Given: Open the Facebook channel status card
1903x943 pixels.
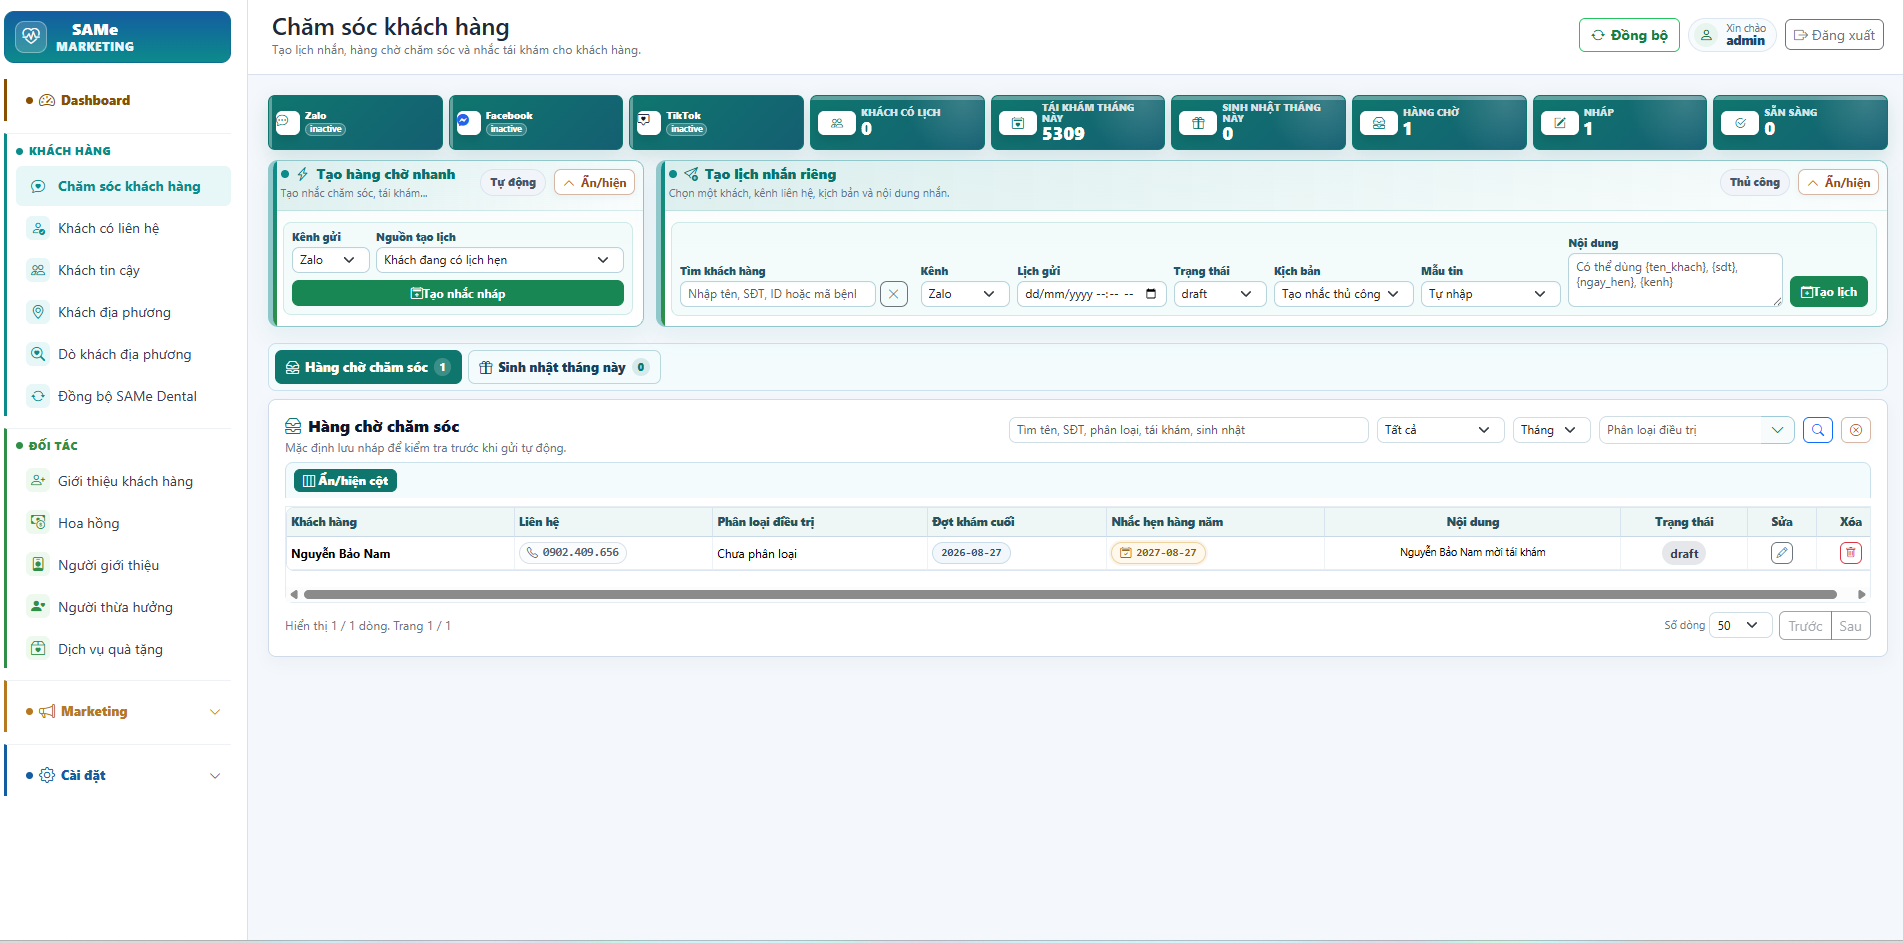Looking at the screenshot, I should [536, 122].
